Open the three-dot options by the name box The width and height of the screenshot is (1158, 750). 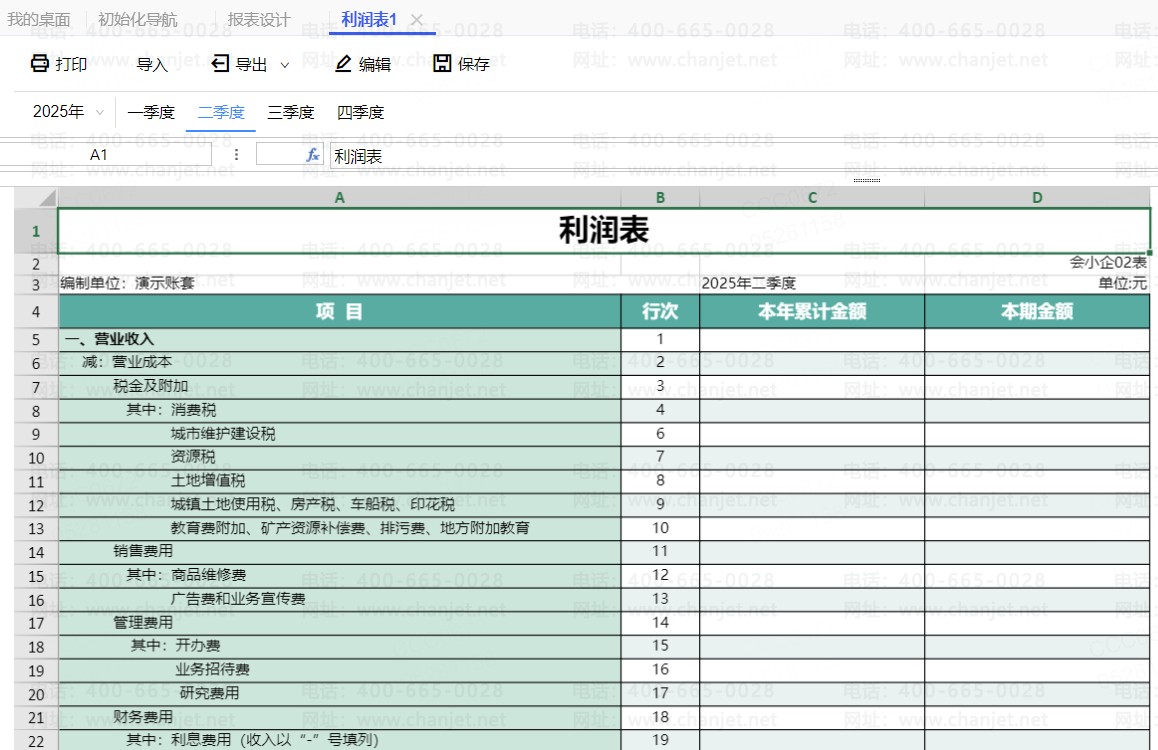pos(236,155)
